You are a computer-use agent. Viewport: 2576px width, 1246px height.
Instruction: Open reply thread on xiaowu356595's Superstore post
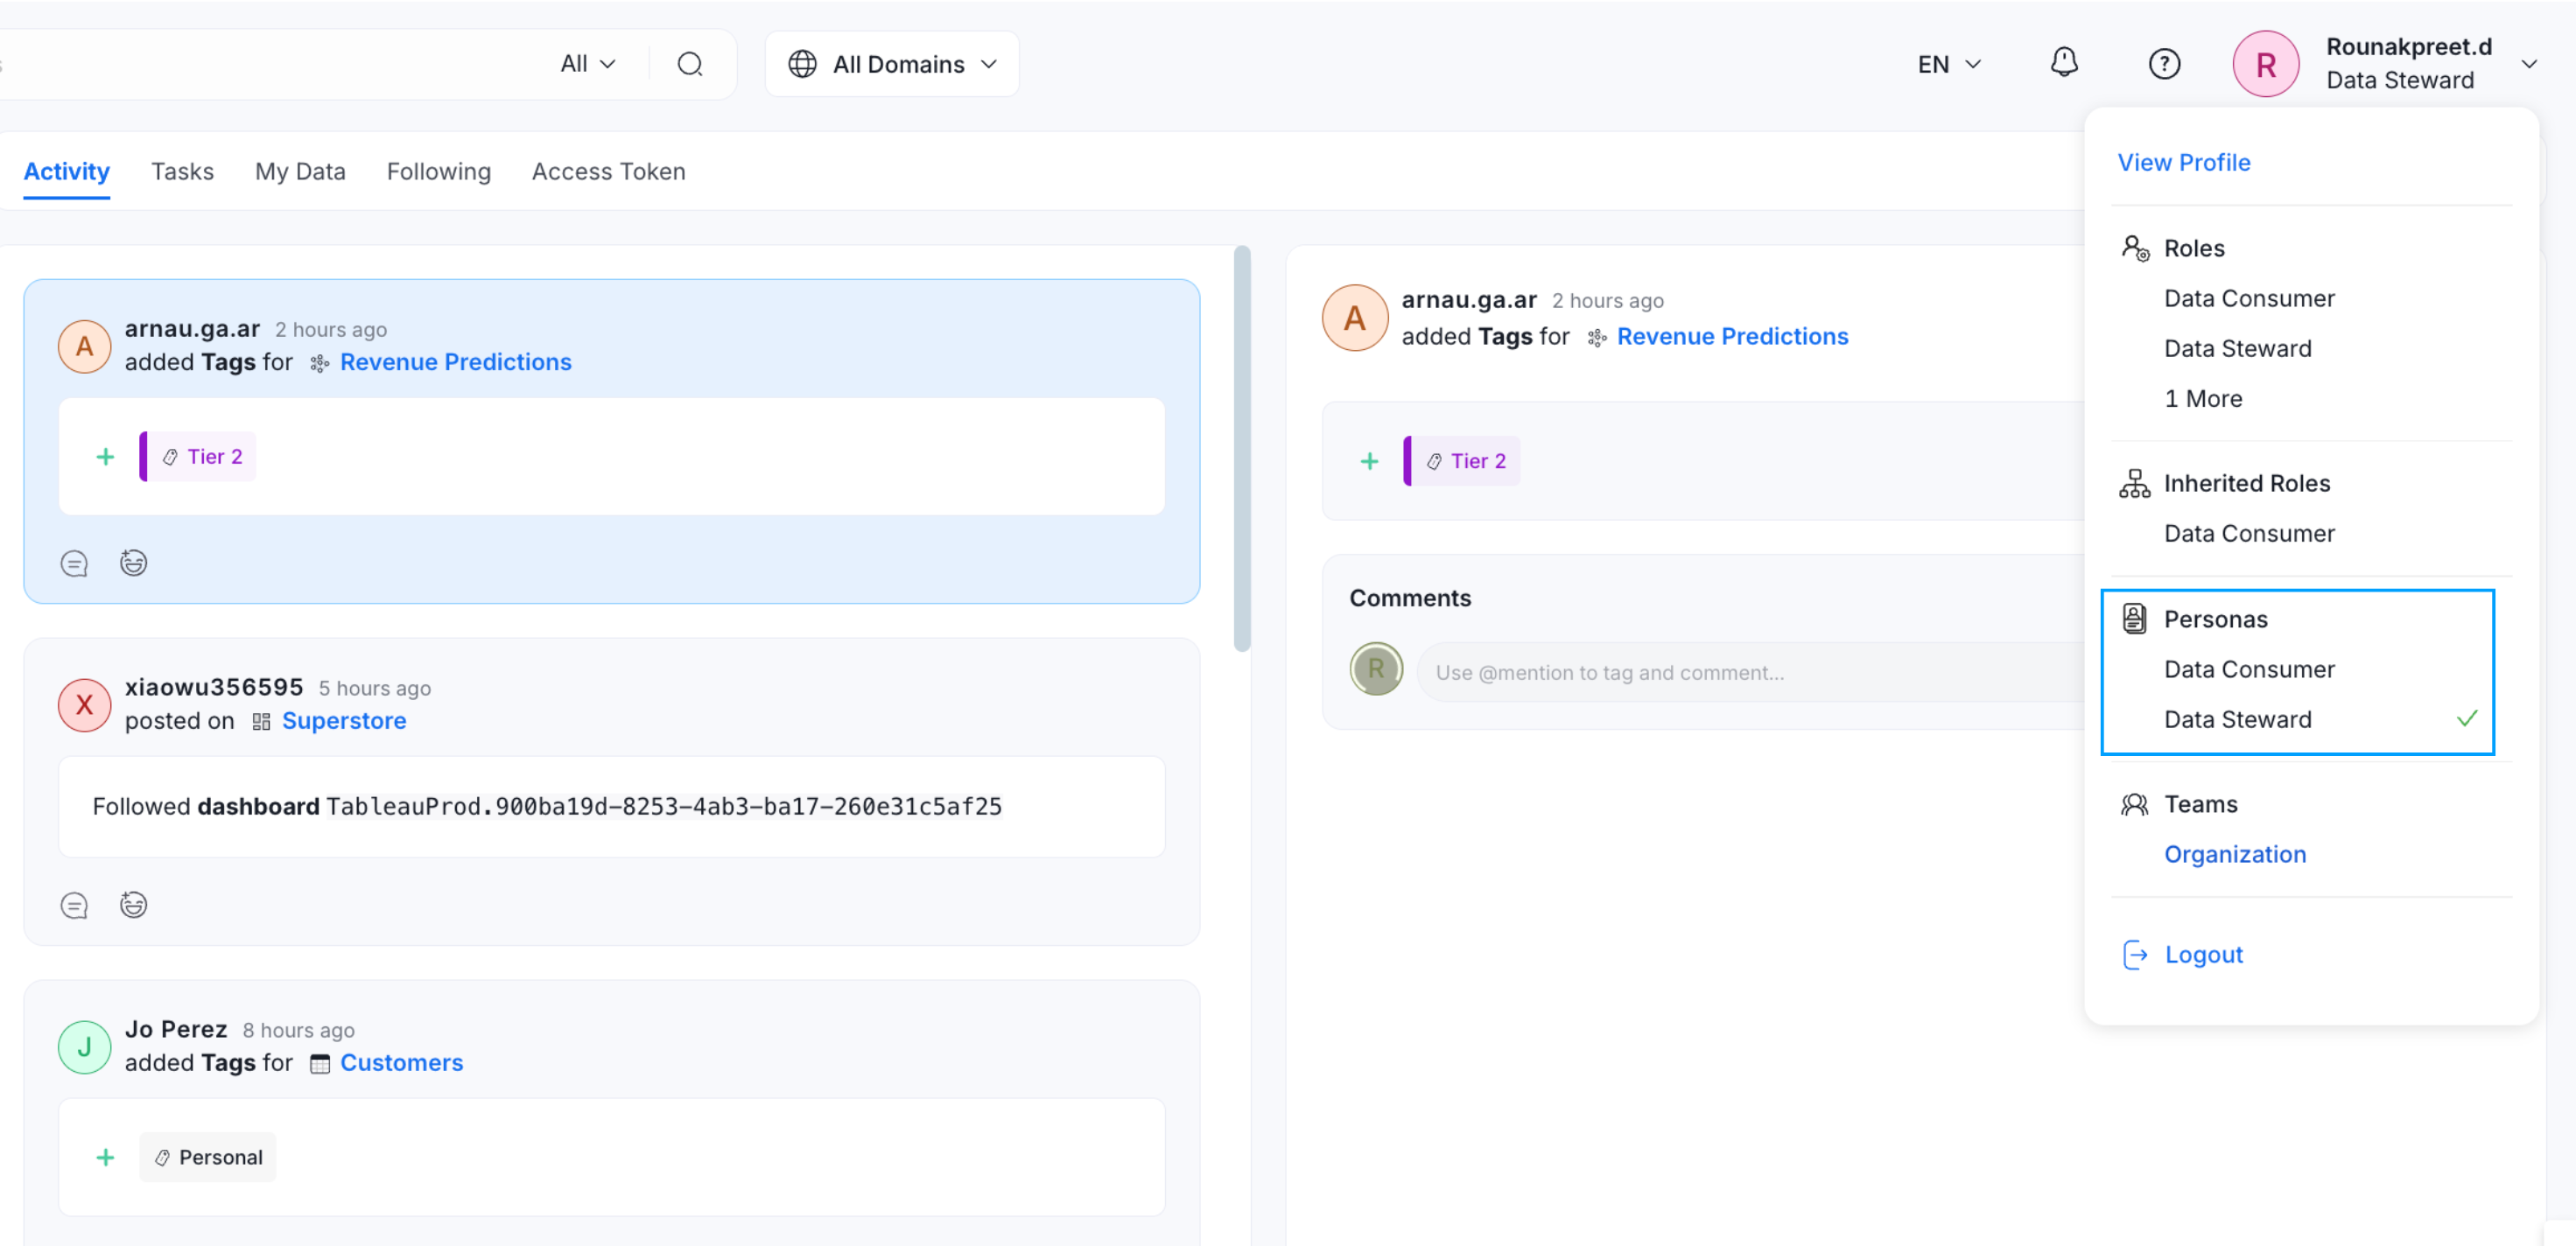(x=74, y=906)
